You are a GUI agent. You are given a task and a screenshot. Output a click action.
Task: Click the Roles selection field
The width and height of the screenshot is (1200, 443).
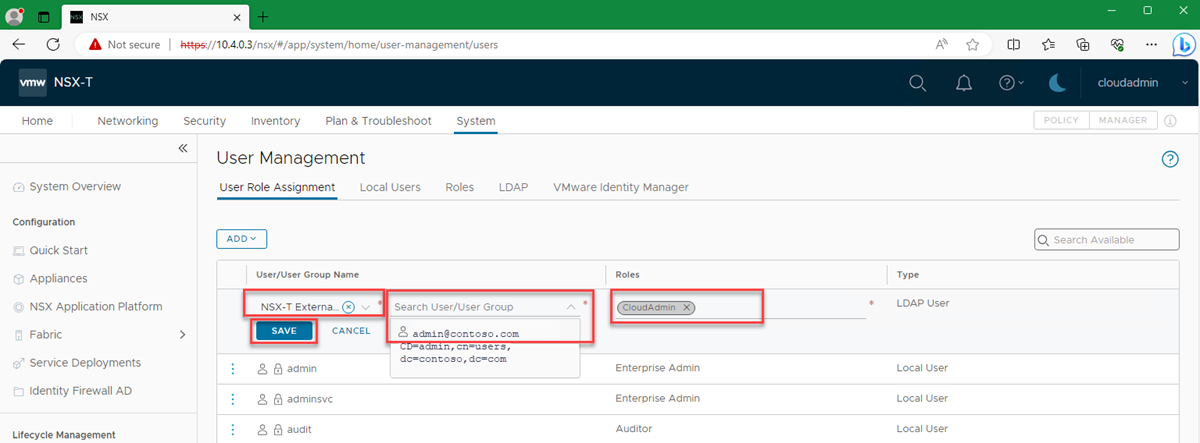tap(740, 307)
